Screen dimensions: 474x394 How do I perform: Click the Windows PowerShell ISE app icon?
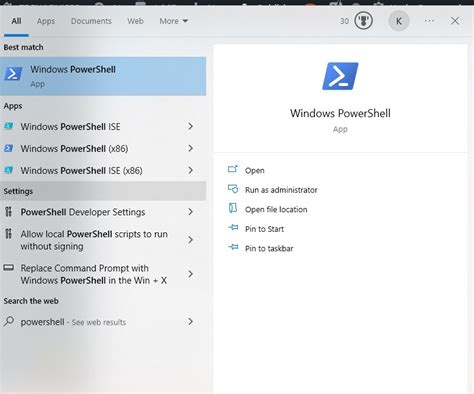(x=9, y=126)
